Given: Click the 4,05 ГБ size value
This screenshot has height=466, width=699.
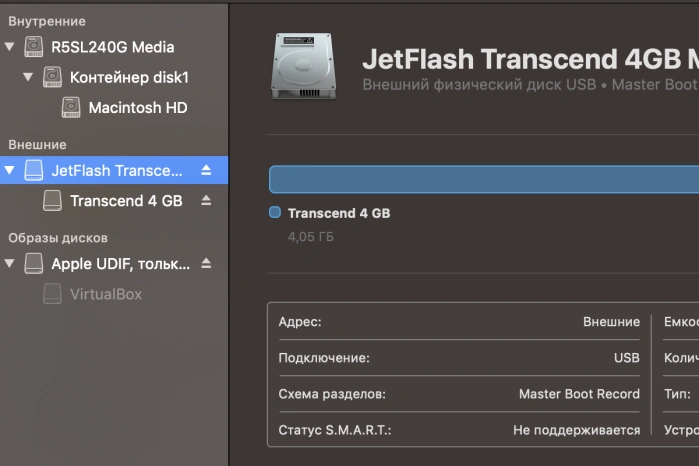Looking at the screenshot, I should tap(311, 237).
